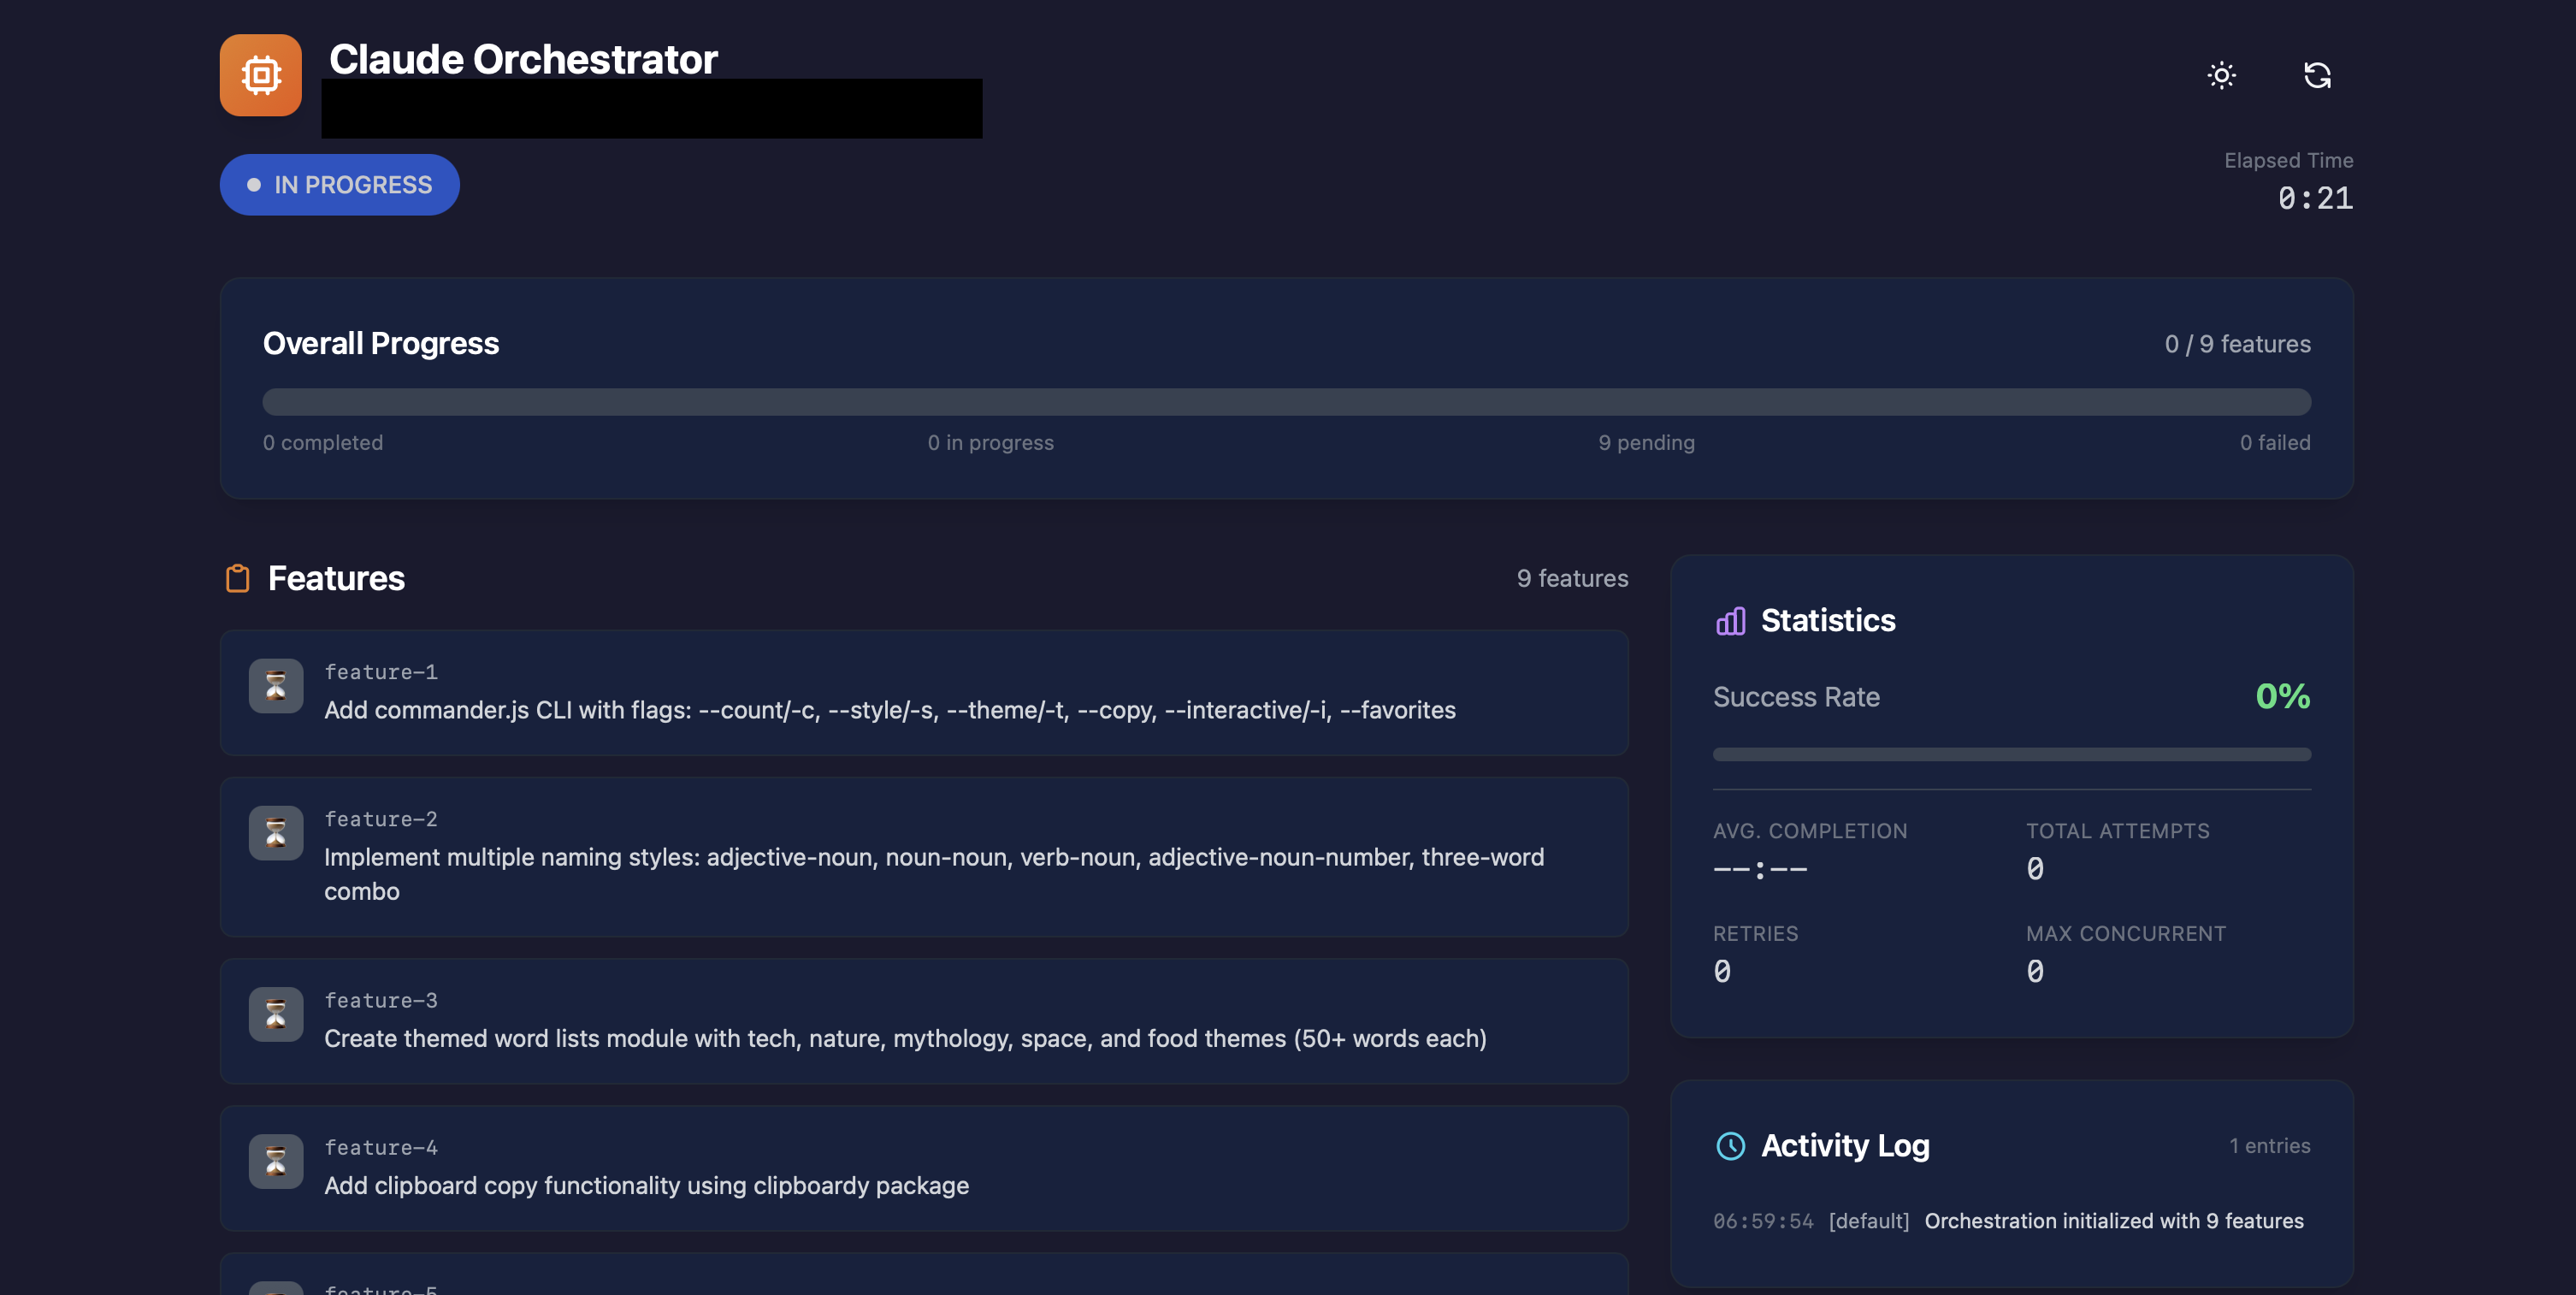Click the AVG. COMPLETION value '--:--'
This screenshot has height=1295, width=2576.
coord(1760,869)
